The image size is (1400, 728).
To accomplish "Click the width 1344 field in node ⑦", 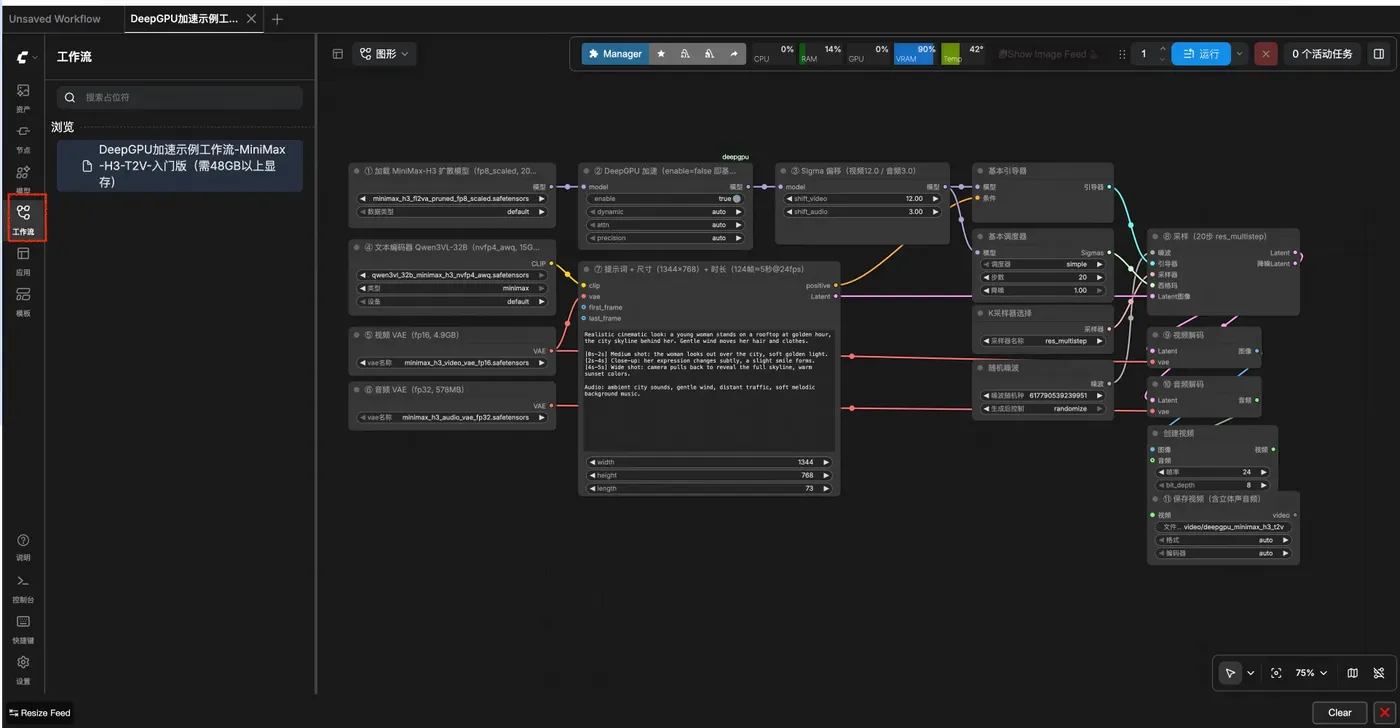I will tap(710, 462).
